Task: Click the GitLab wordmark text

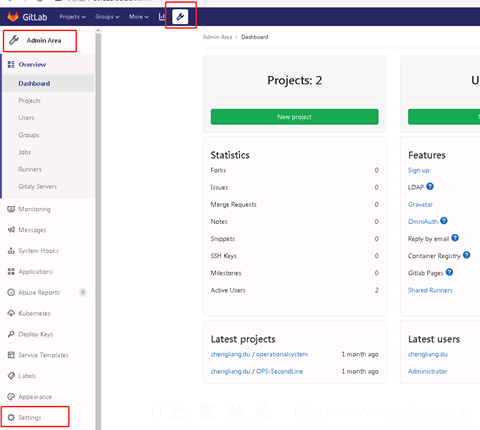Action: pyautogui.click(x=35, y=17)
